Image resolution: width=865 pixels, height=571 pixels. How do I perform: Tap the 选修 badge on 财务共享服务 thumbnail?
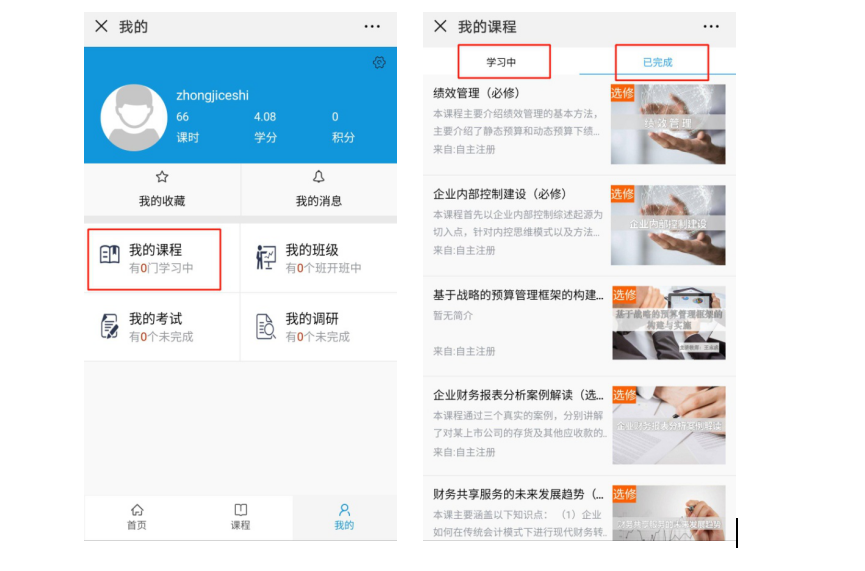click(x=624, y=494)
